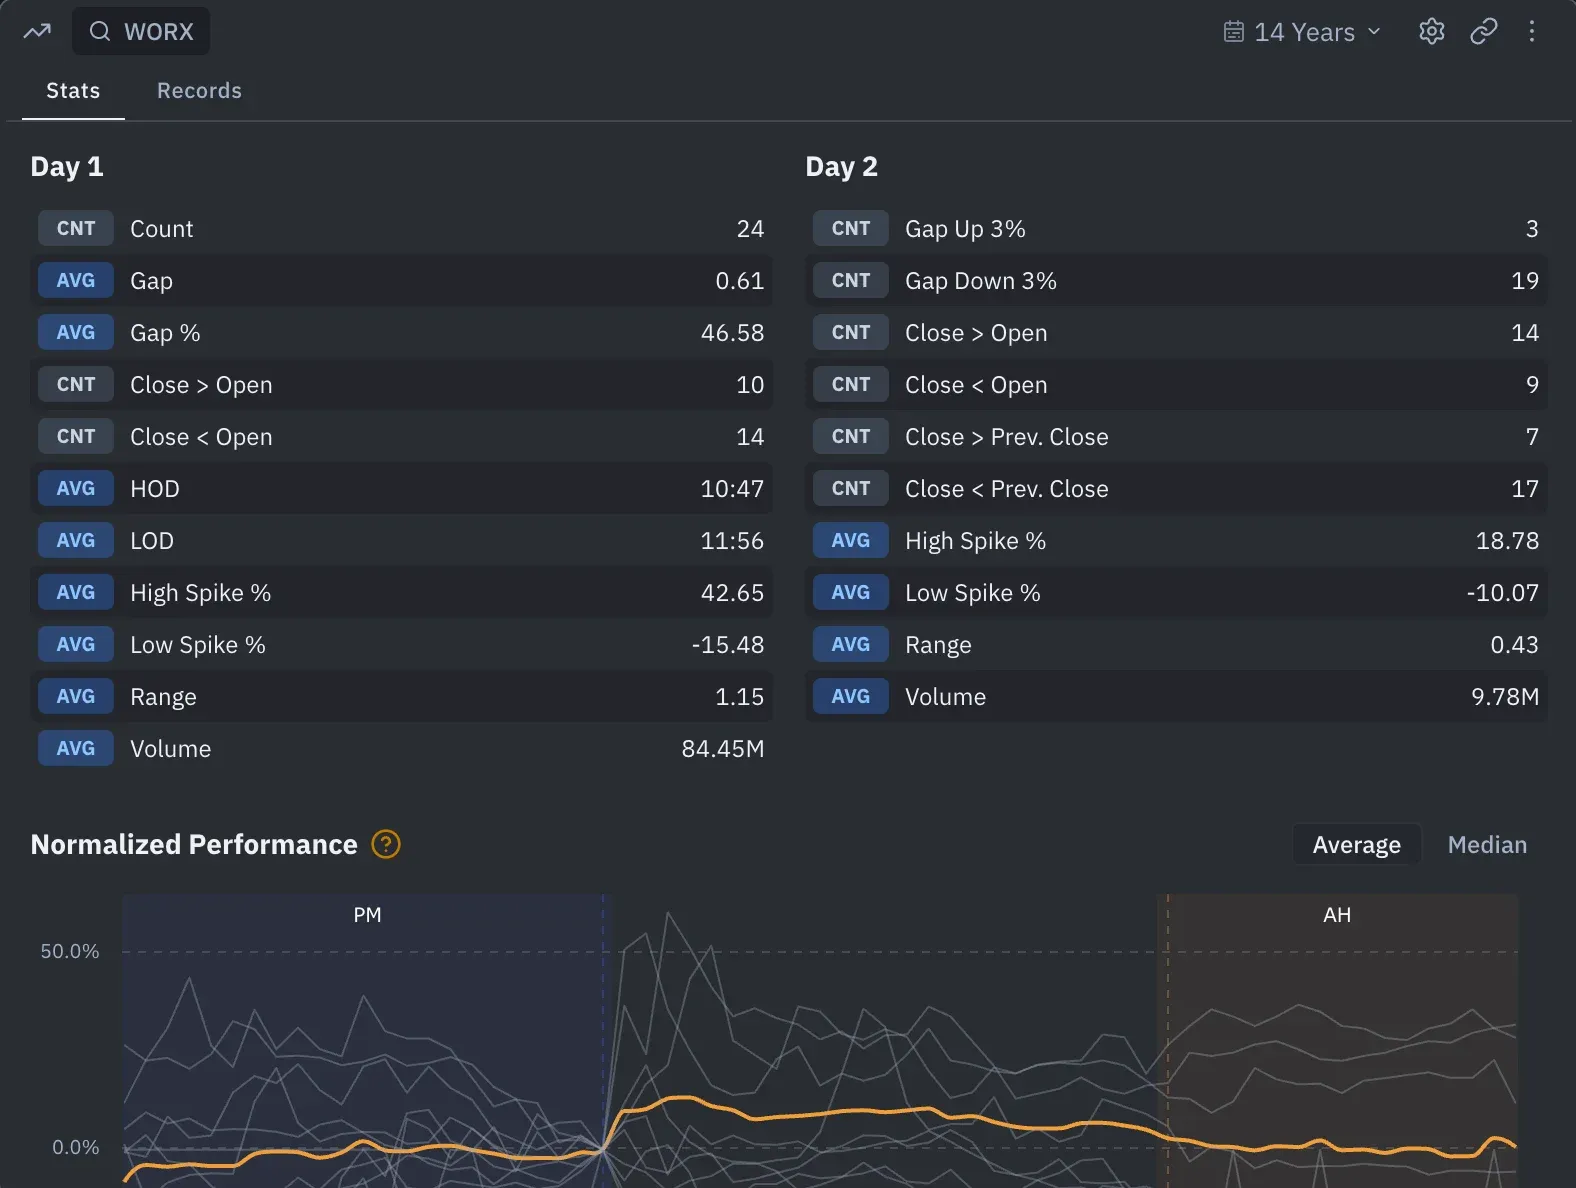Click the Normalized Performance heading
This screenshot has height=1188, width=1576.
click(194, 845)
